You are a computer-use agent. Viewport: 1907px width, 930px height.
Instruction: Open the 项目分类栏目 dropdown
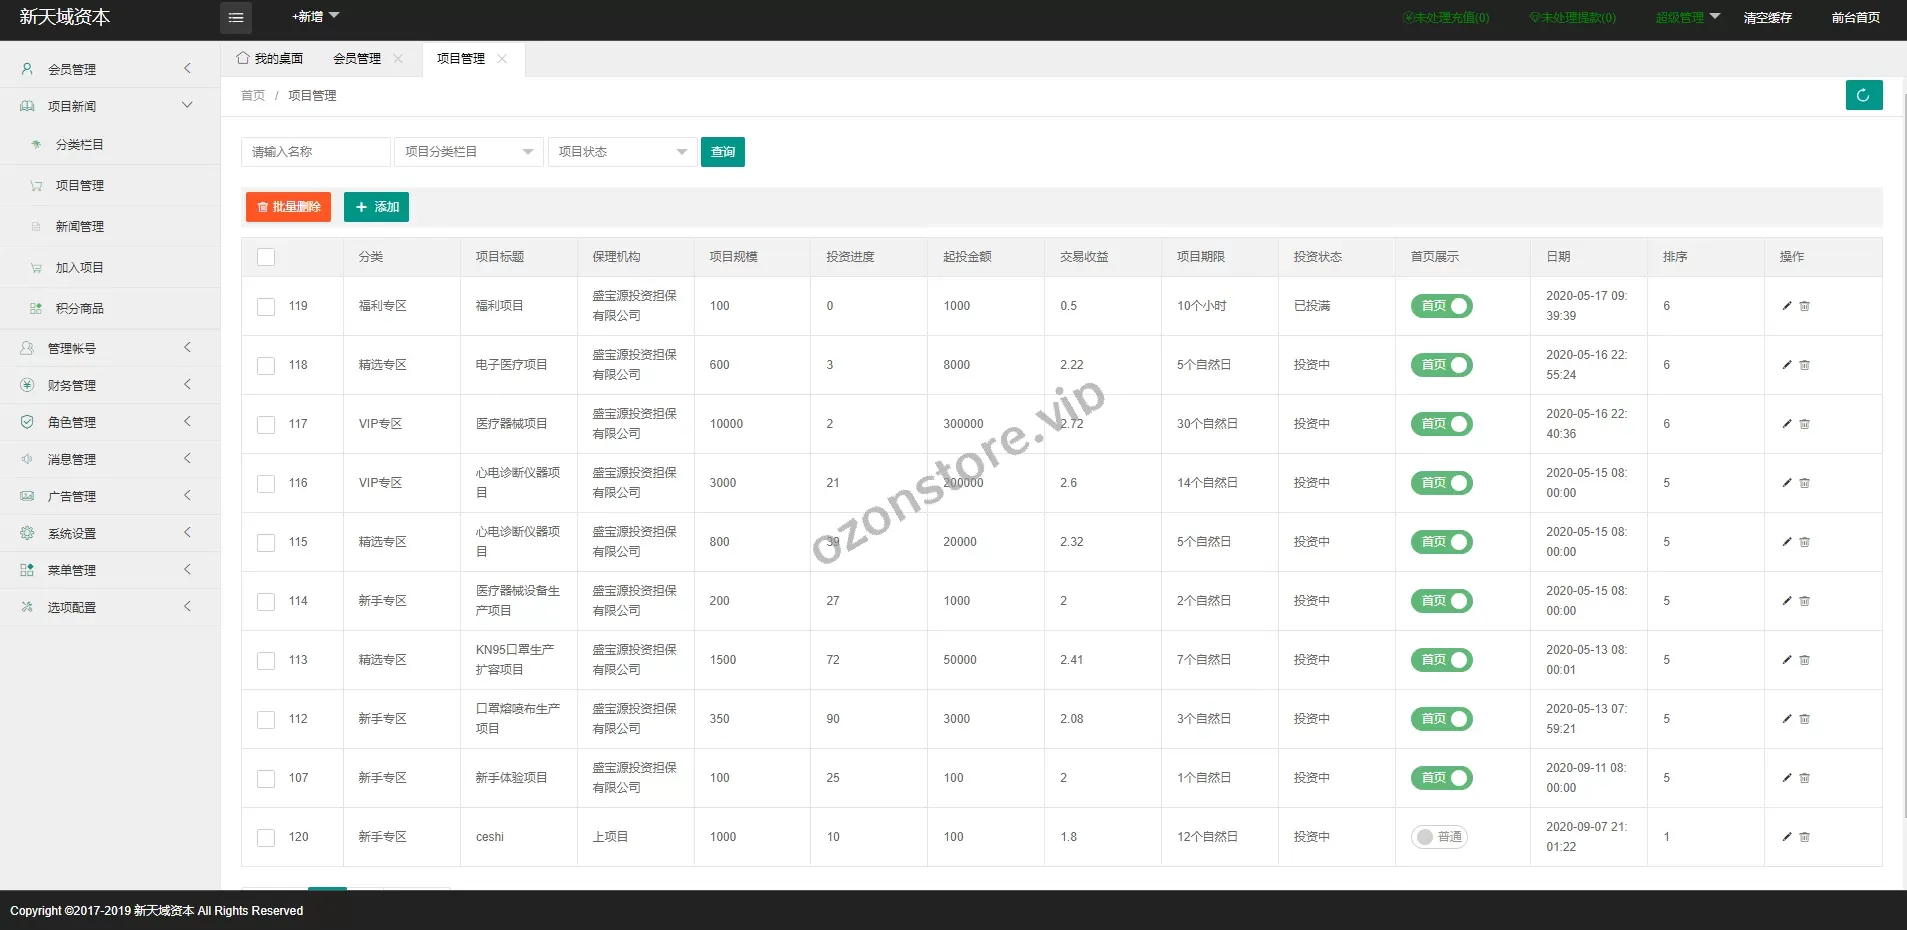pyautogui.click(x=468, y=152)
